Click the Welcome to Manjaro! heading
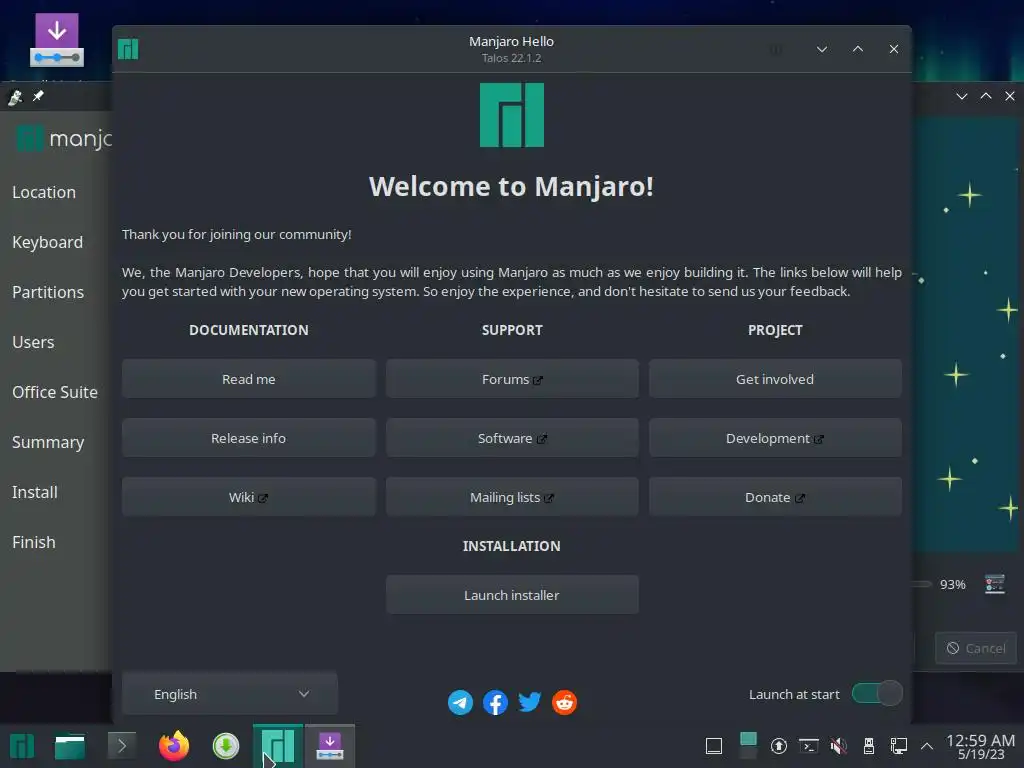 pyautogui.click(x=511, y=186)
